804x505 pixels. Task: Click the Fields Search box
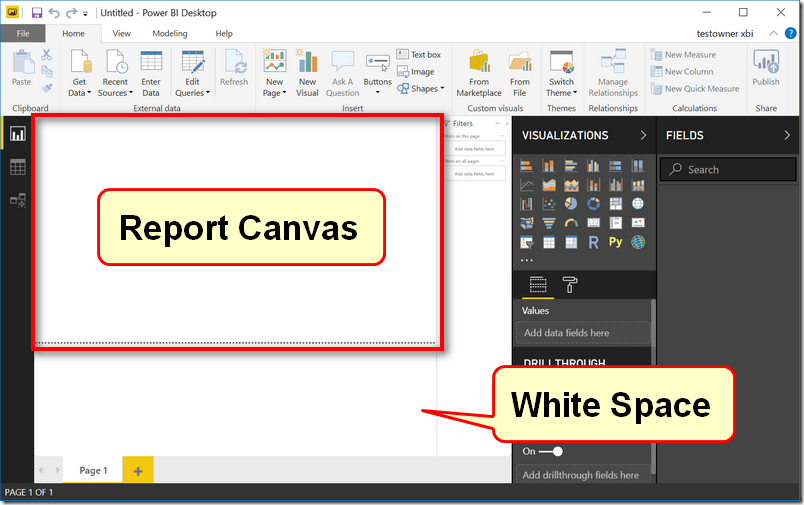(x=727, y=169)
